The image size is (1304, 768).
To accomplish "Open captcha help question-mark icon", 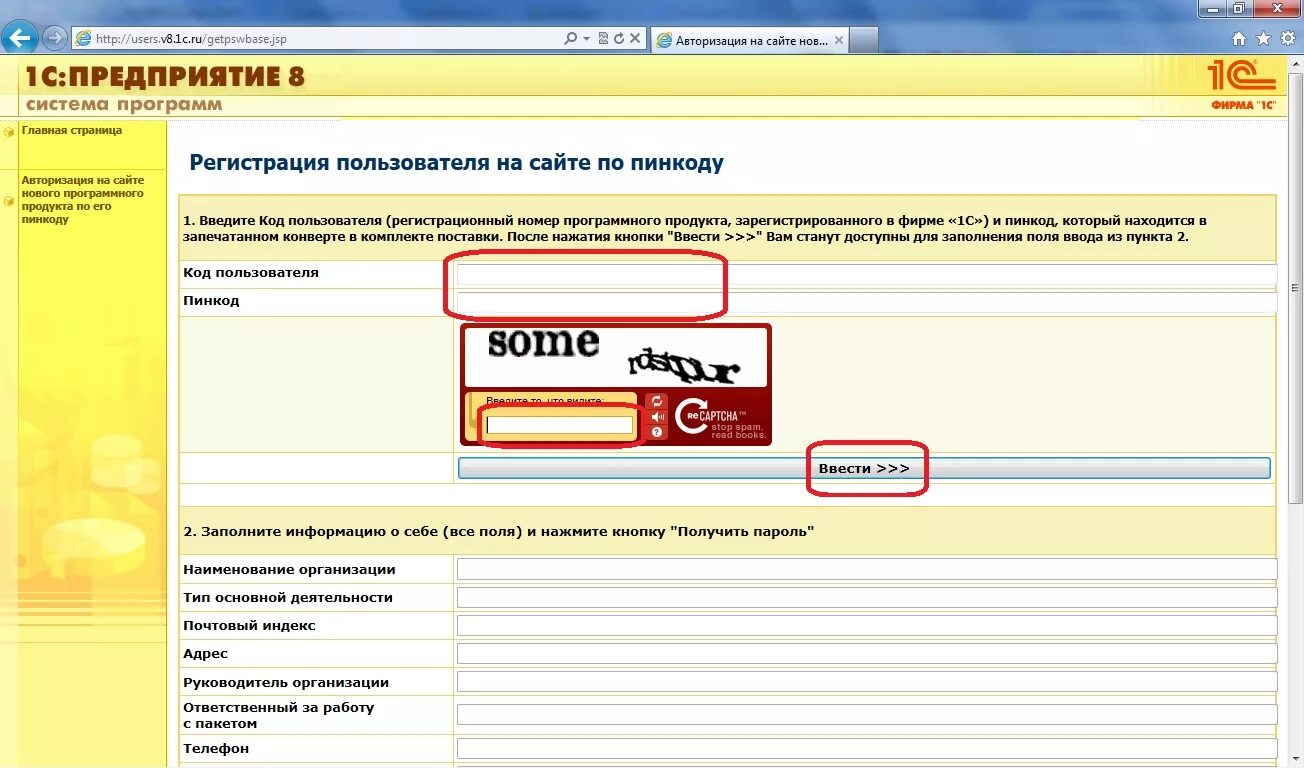I will [657, 432].
